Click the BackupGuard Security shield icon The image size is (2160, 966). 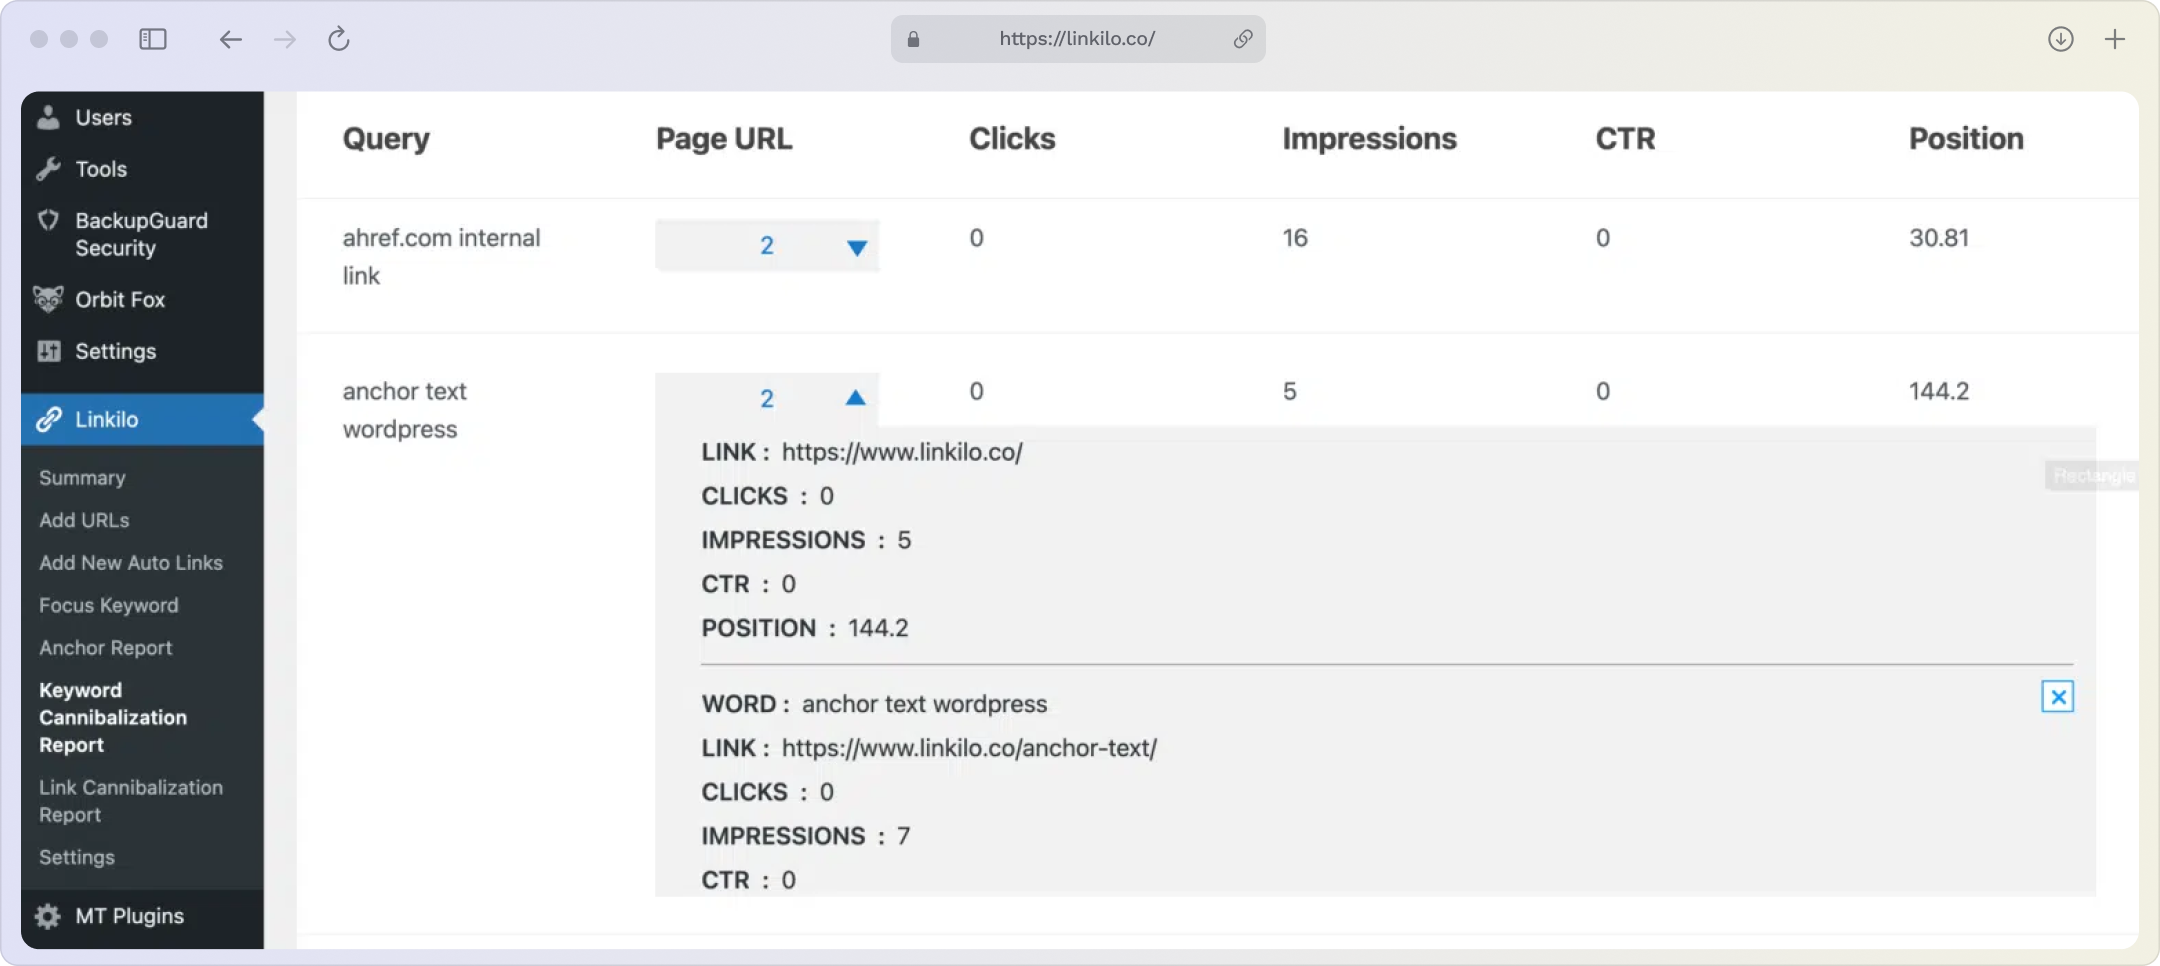pos(48,221)
